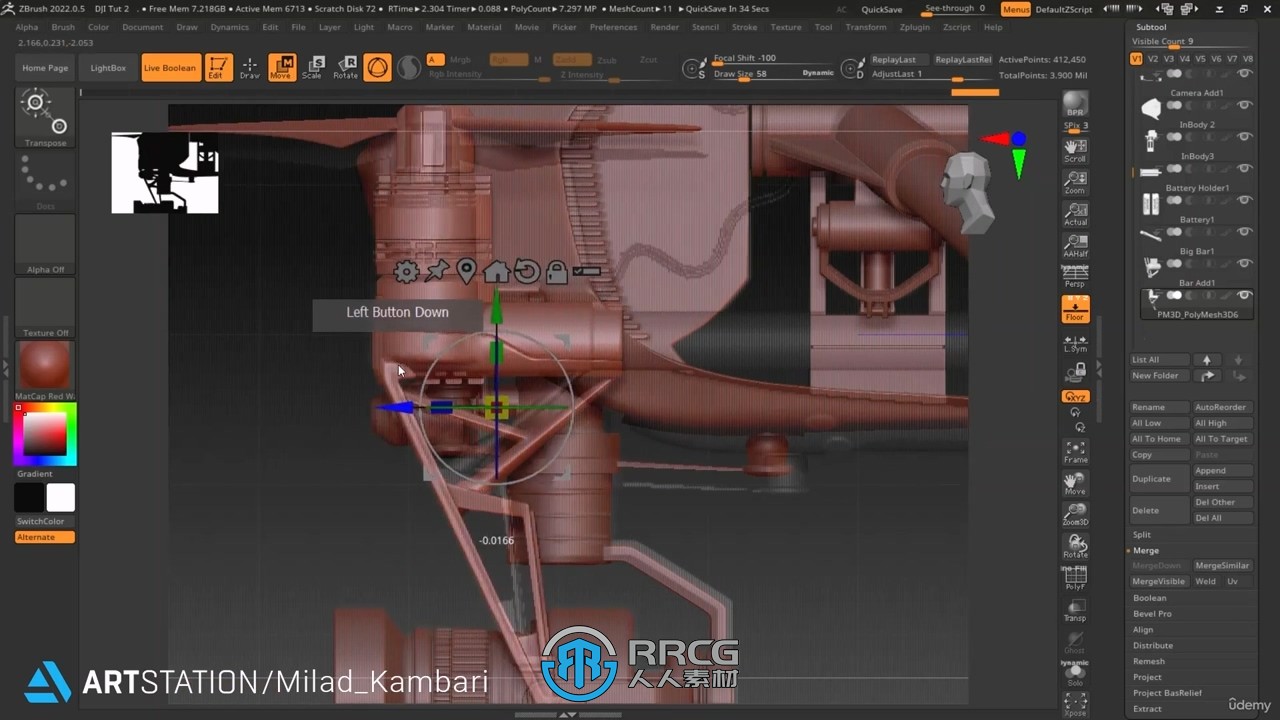Viewport: 1280px width, 720px height.
Task: Open the Zplugin menu
Action: pos(914,27)
